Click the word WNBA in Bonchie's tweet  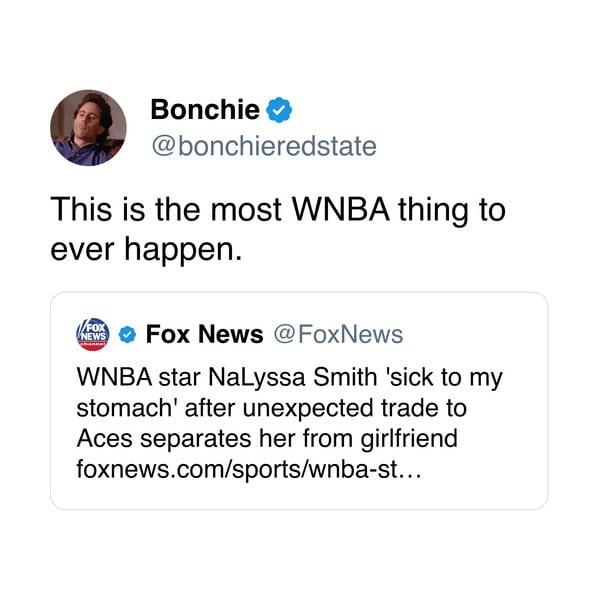[341, 209]
